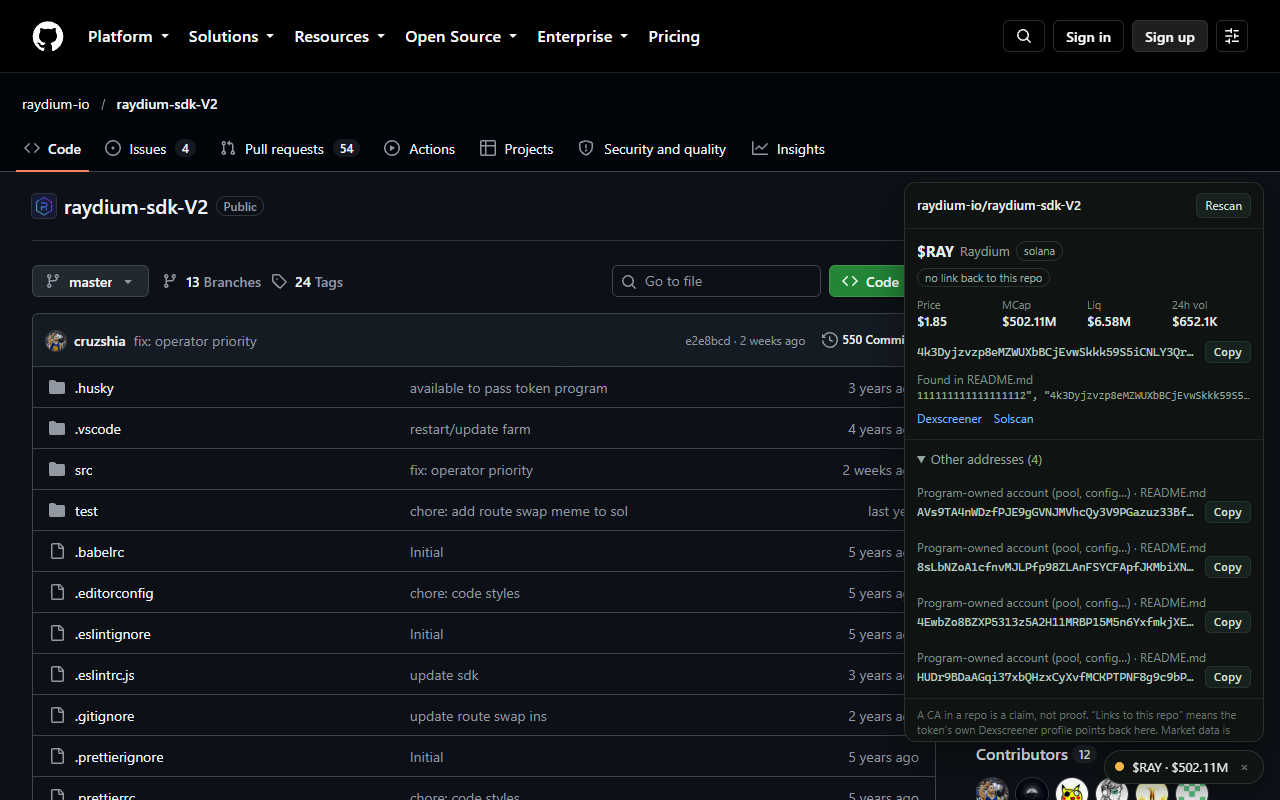Open the Open Source dropdown menu
The image size is (1280, 800).
coord(461,37)
